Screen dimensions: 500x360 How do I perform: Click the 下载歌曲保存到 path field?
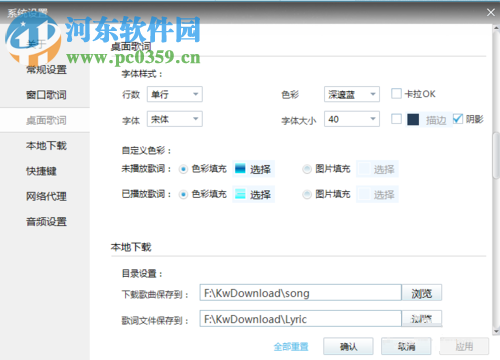(300, 293)
